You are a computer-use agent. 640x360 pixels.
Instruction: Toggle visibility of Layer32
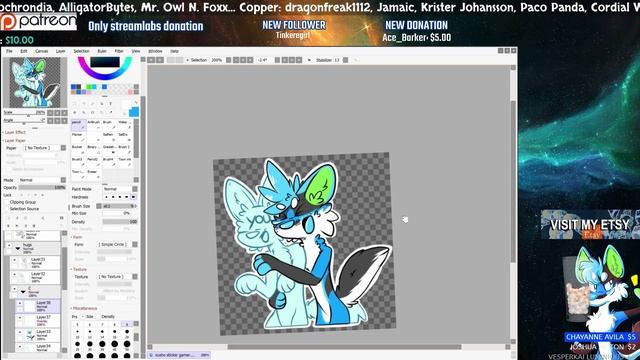pos(14,275)
